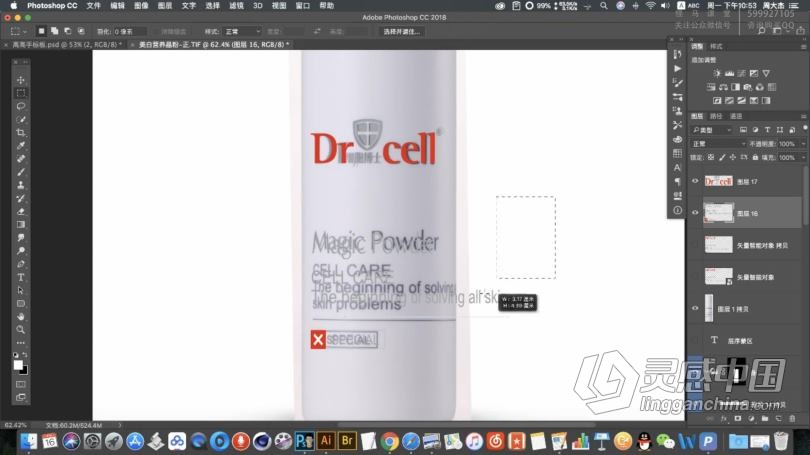
Task: Open the marquee 样式 style dropdown
Action: [x=242, y=32]
